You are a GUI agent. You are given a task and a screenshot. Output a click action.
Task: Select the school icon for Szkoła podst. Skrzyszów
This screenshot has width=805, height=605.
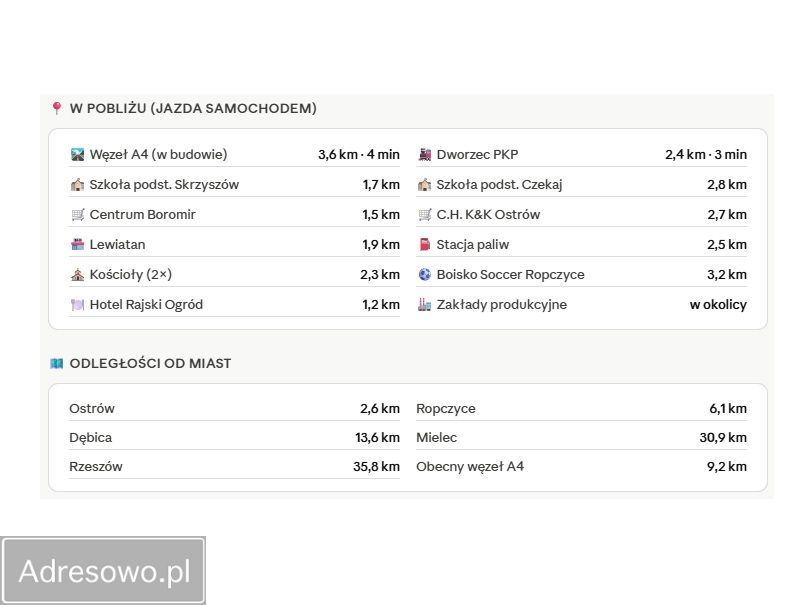(x=76, y=184)
